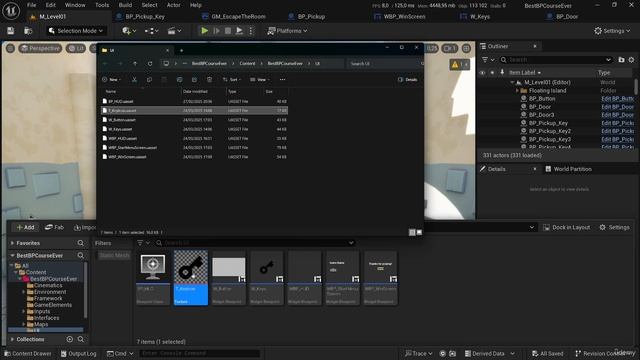Open the Add content quick menu icon
Viewport: 640px width, 360px height.
coord(129,31)
